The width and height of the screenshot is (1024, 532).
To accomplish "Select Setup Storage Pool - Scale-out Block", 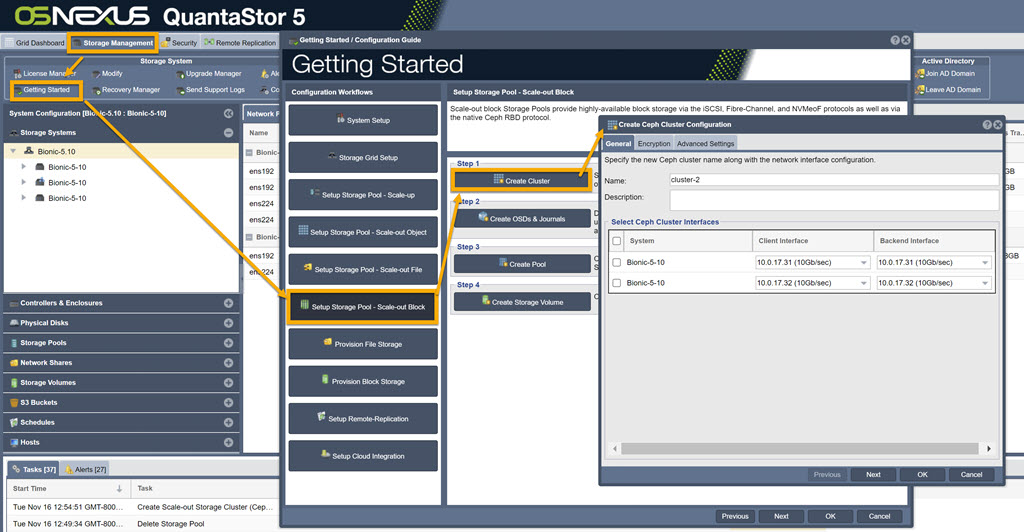I will click(x=363, y=307).
